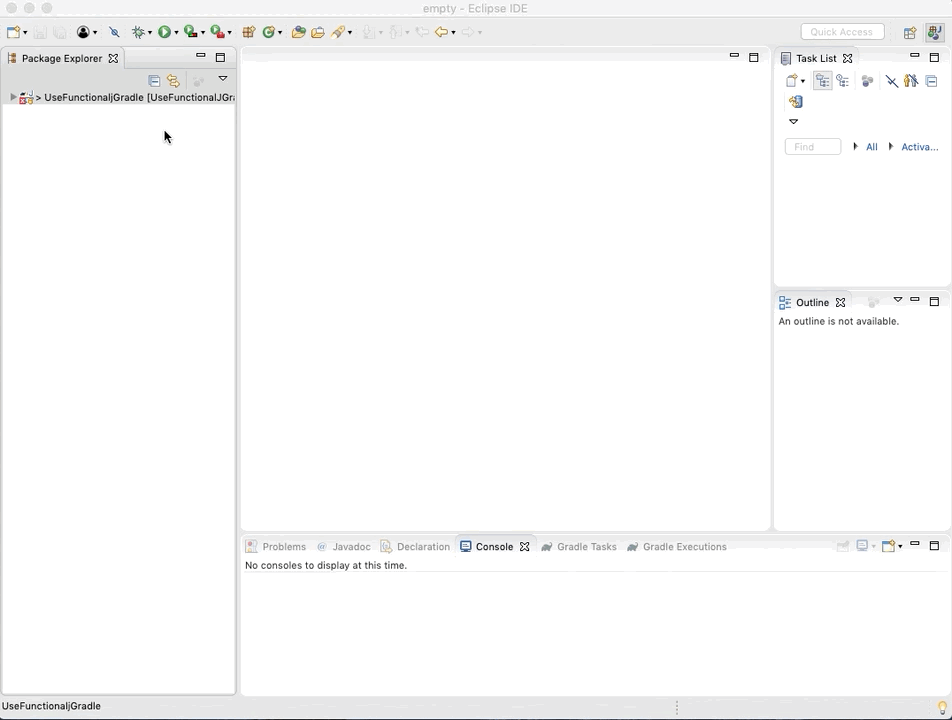Open the New Java Class dropdown arrow

click(280, 33)
